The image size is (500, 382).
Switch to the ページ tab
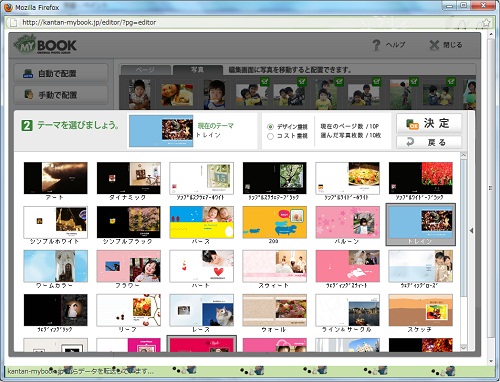pos(145,70)
